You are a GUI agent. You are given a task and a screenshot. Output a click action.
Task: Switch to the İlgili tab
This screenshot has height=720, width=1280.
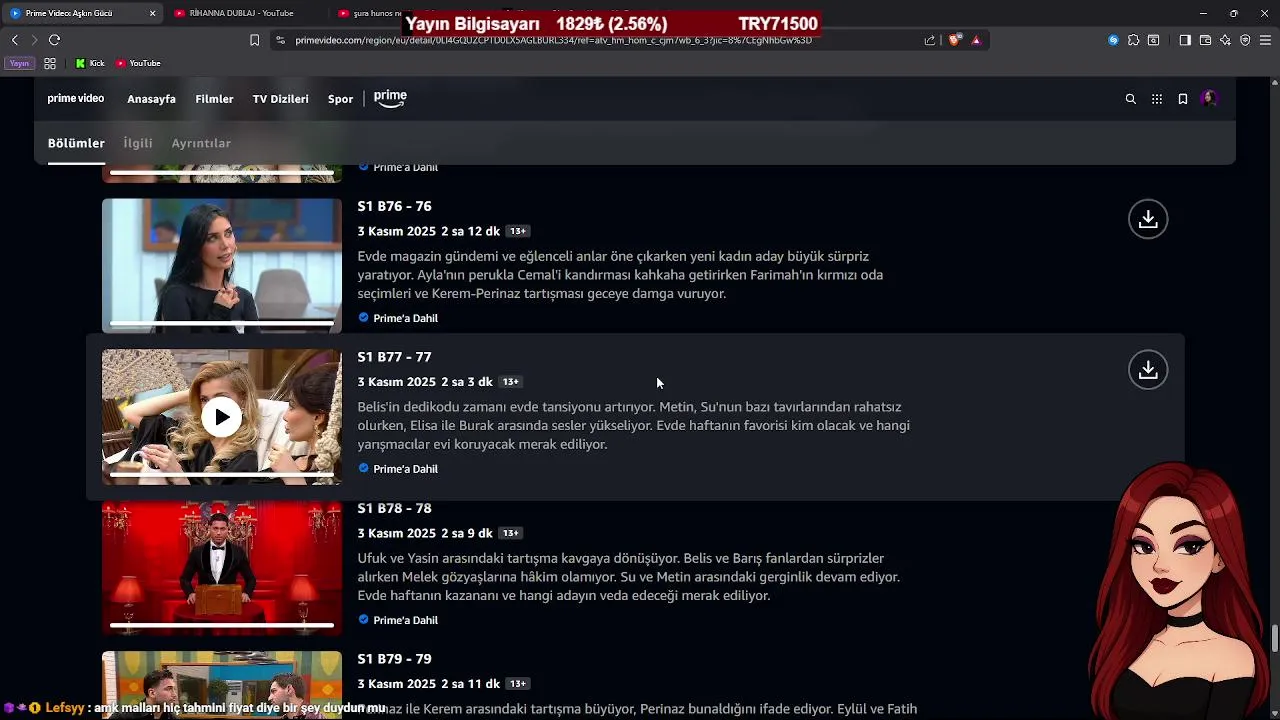138,143
